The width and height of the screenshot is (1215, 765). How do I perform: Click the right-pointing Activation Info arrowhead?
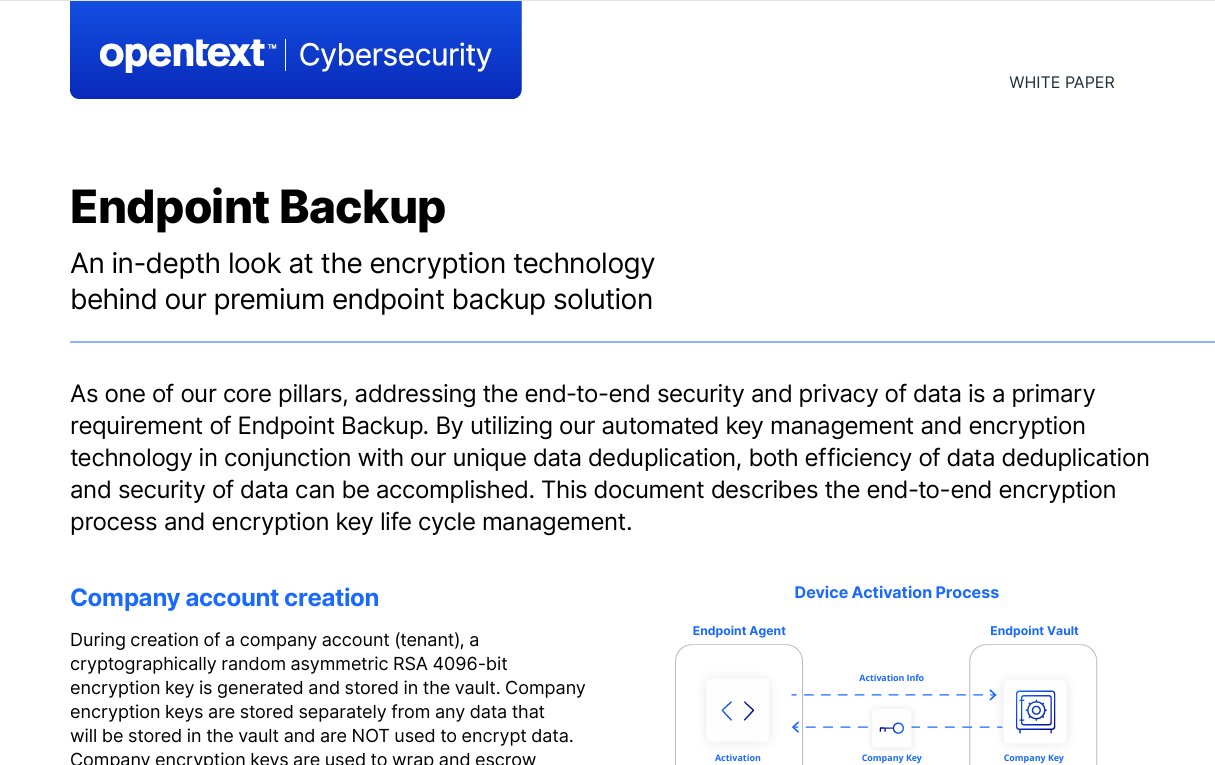(992, 694)
